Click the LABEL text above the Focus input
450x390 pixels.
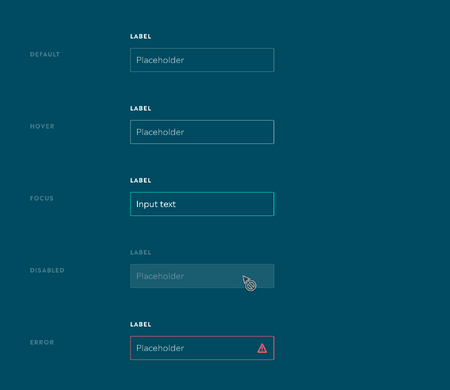141,180
